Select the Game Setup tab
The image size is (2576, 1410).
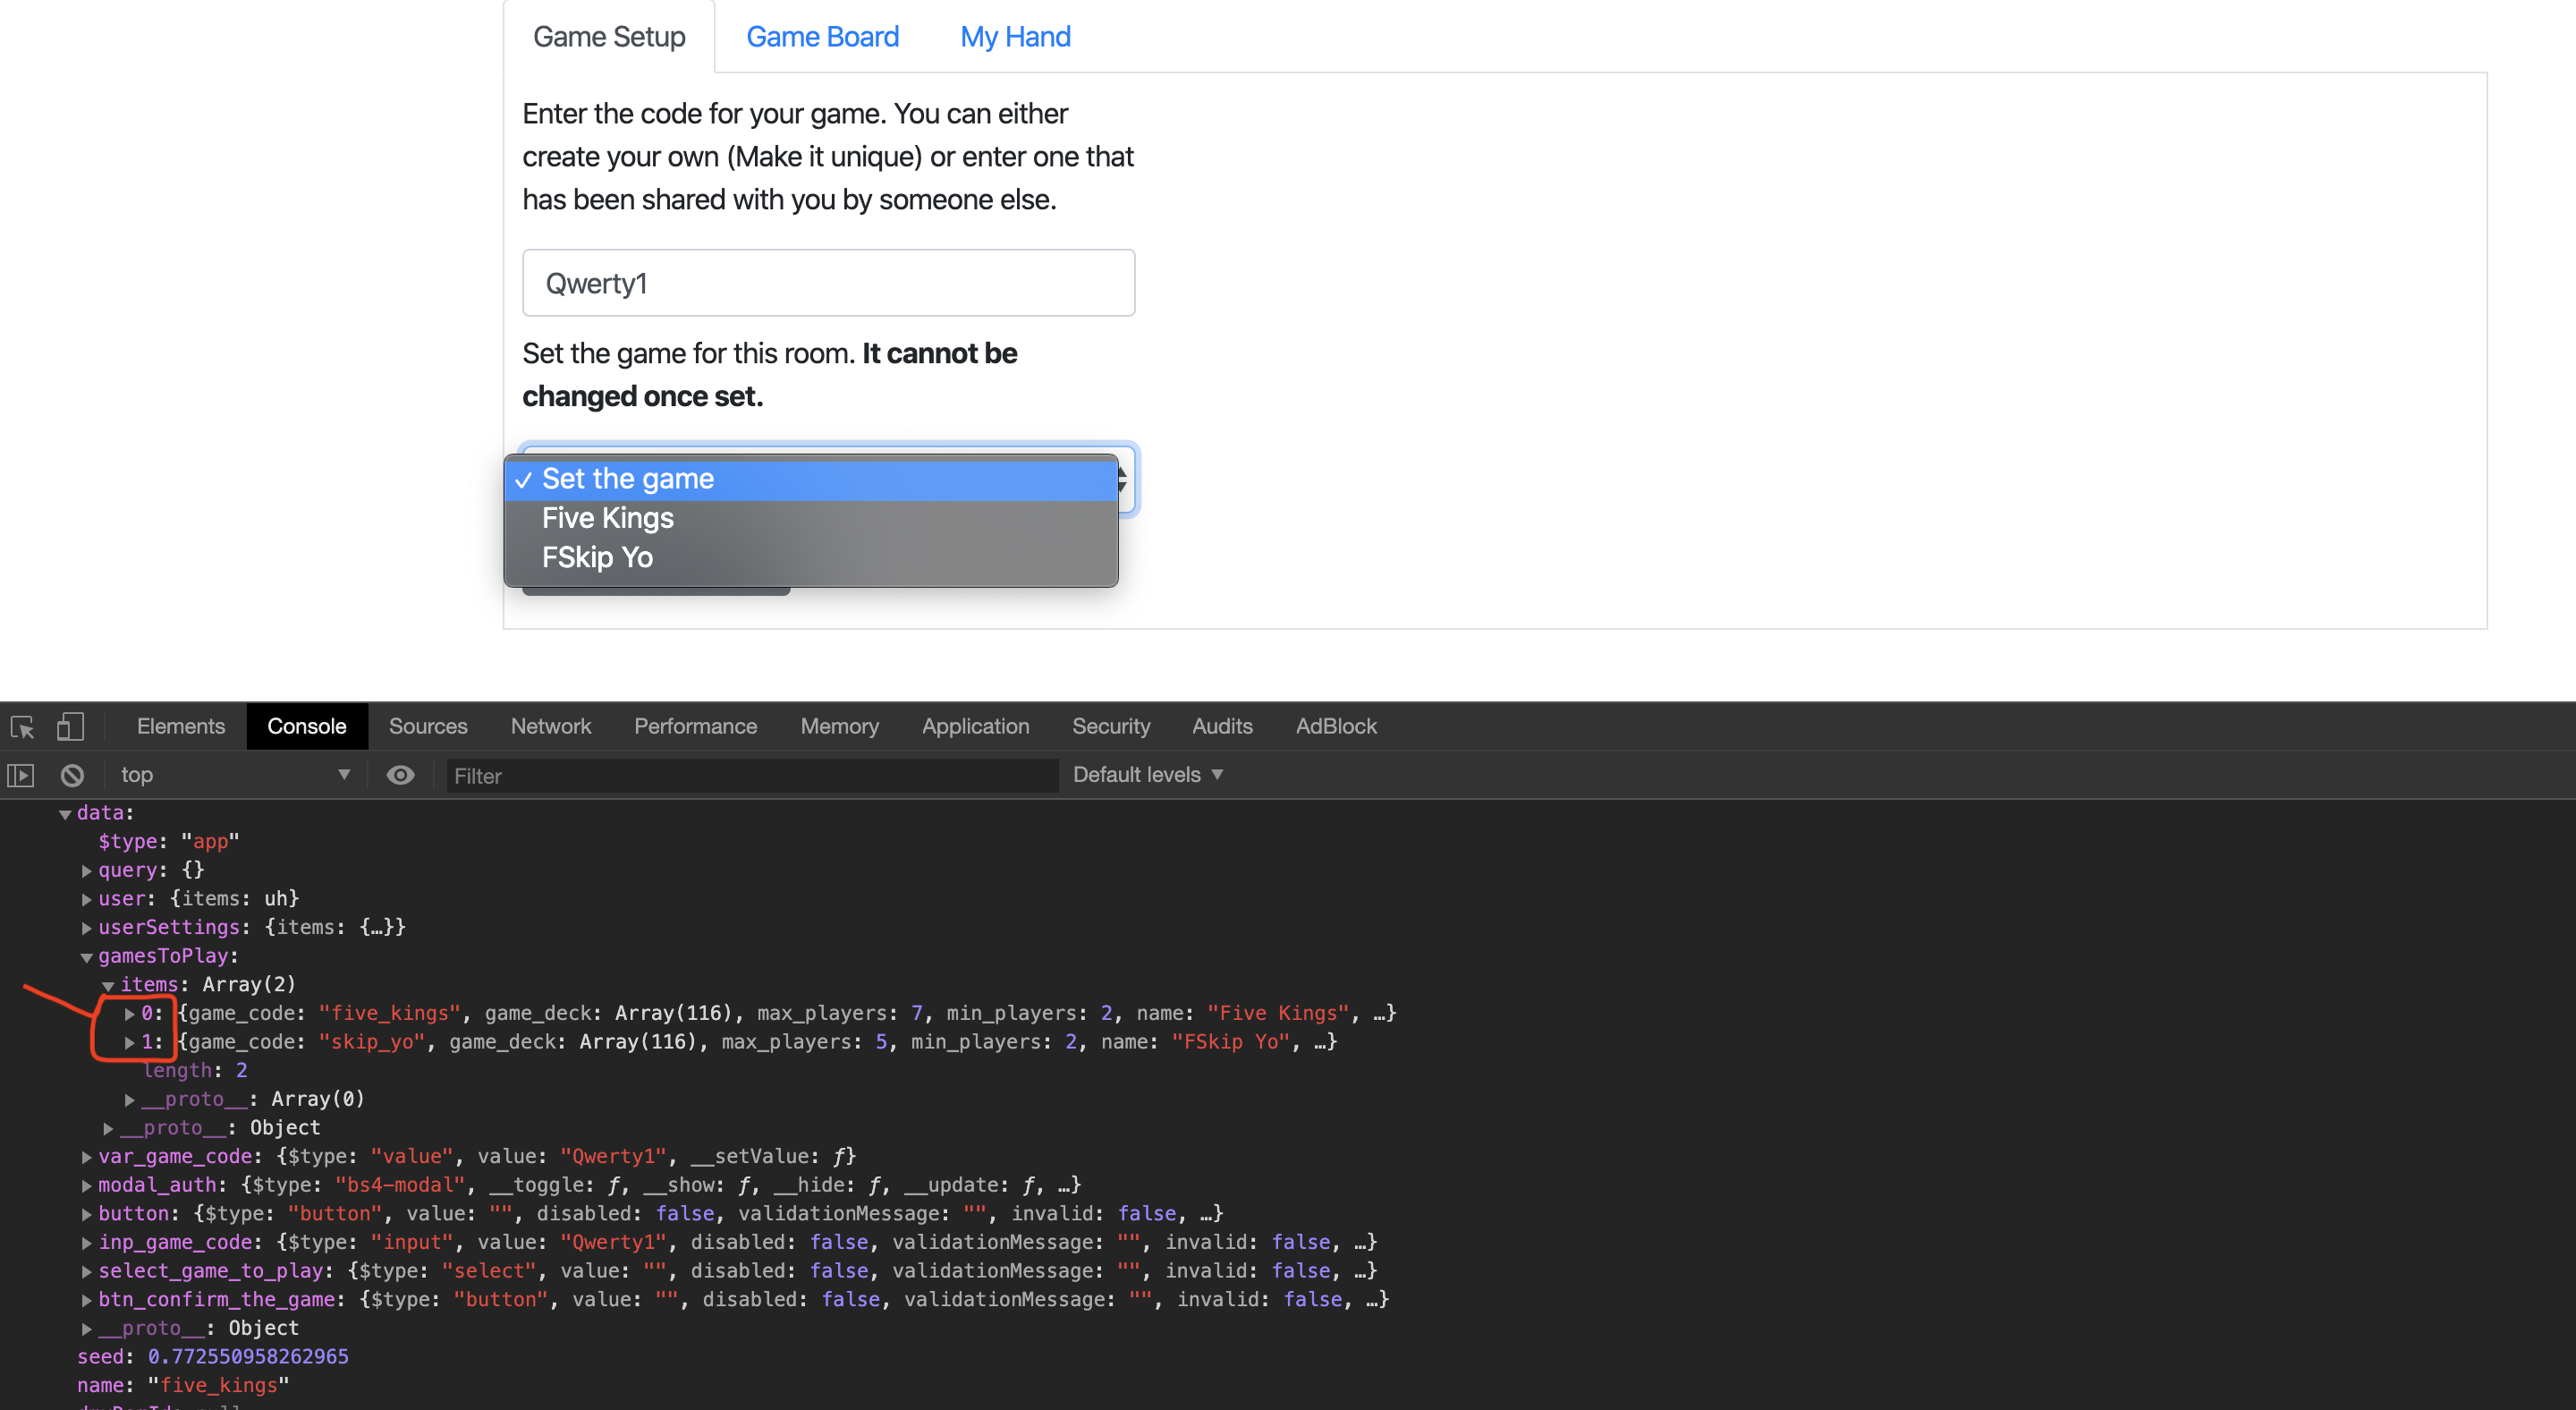(609, 37)
